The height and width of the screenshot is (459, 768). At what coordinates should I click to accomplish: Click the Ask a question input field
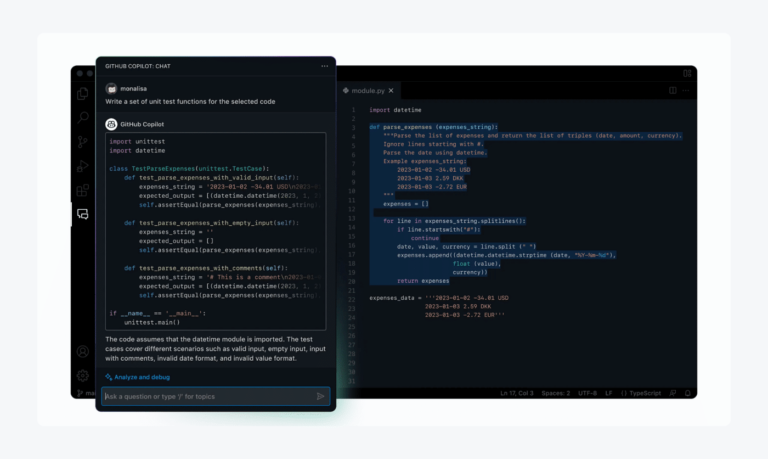point(207,396)
